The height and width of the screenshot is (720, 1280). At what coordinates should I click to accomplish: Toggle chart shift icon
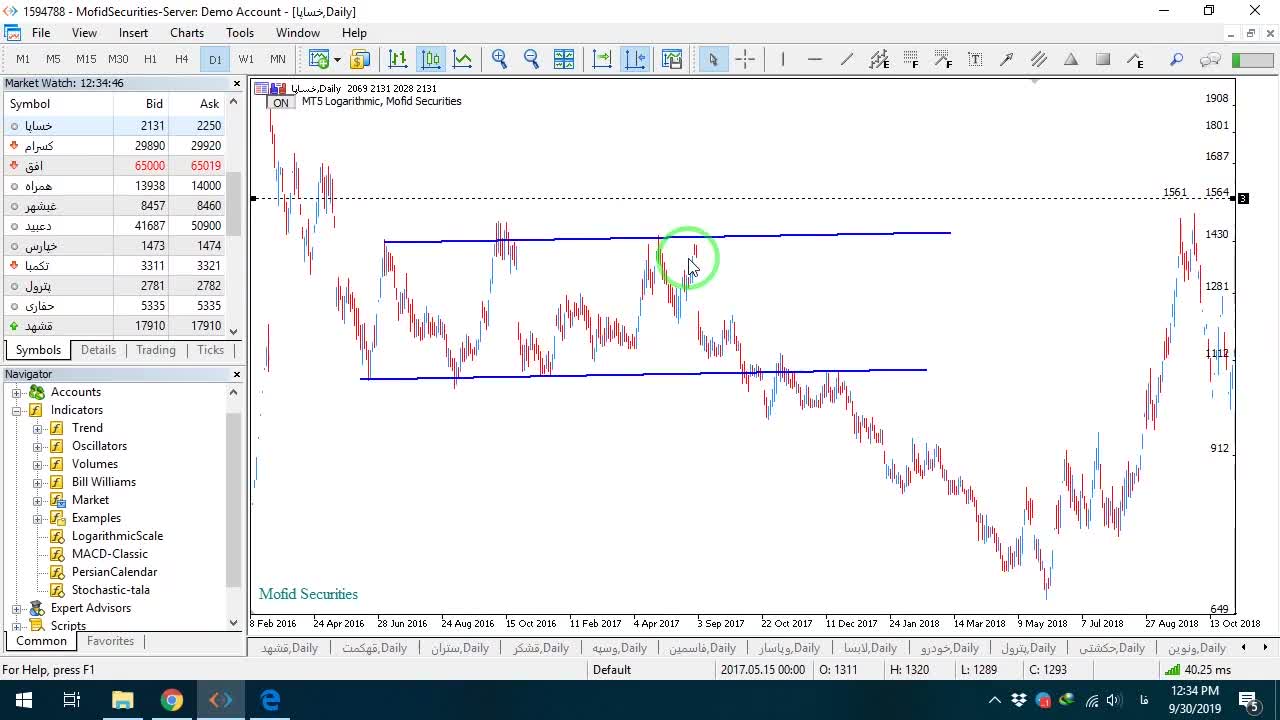[x=635, y=59]
